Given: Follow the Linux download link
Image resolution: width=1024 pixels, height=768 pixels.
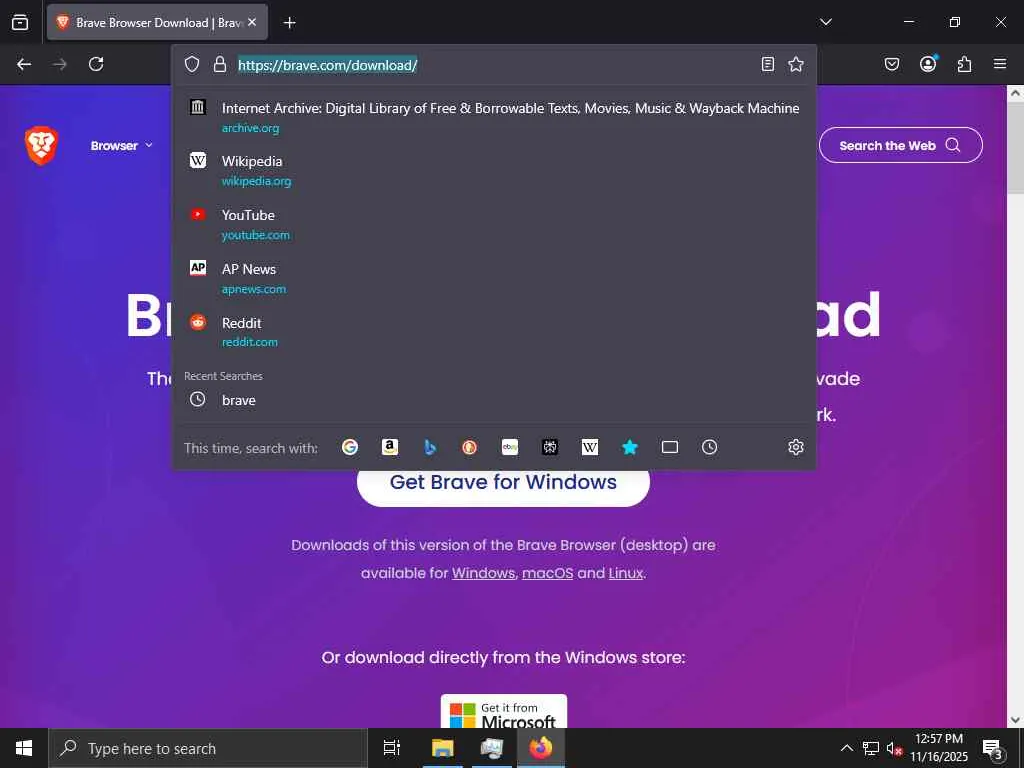Looking at the screenshot, I should 626,573.
